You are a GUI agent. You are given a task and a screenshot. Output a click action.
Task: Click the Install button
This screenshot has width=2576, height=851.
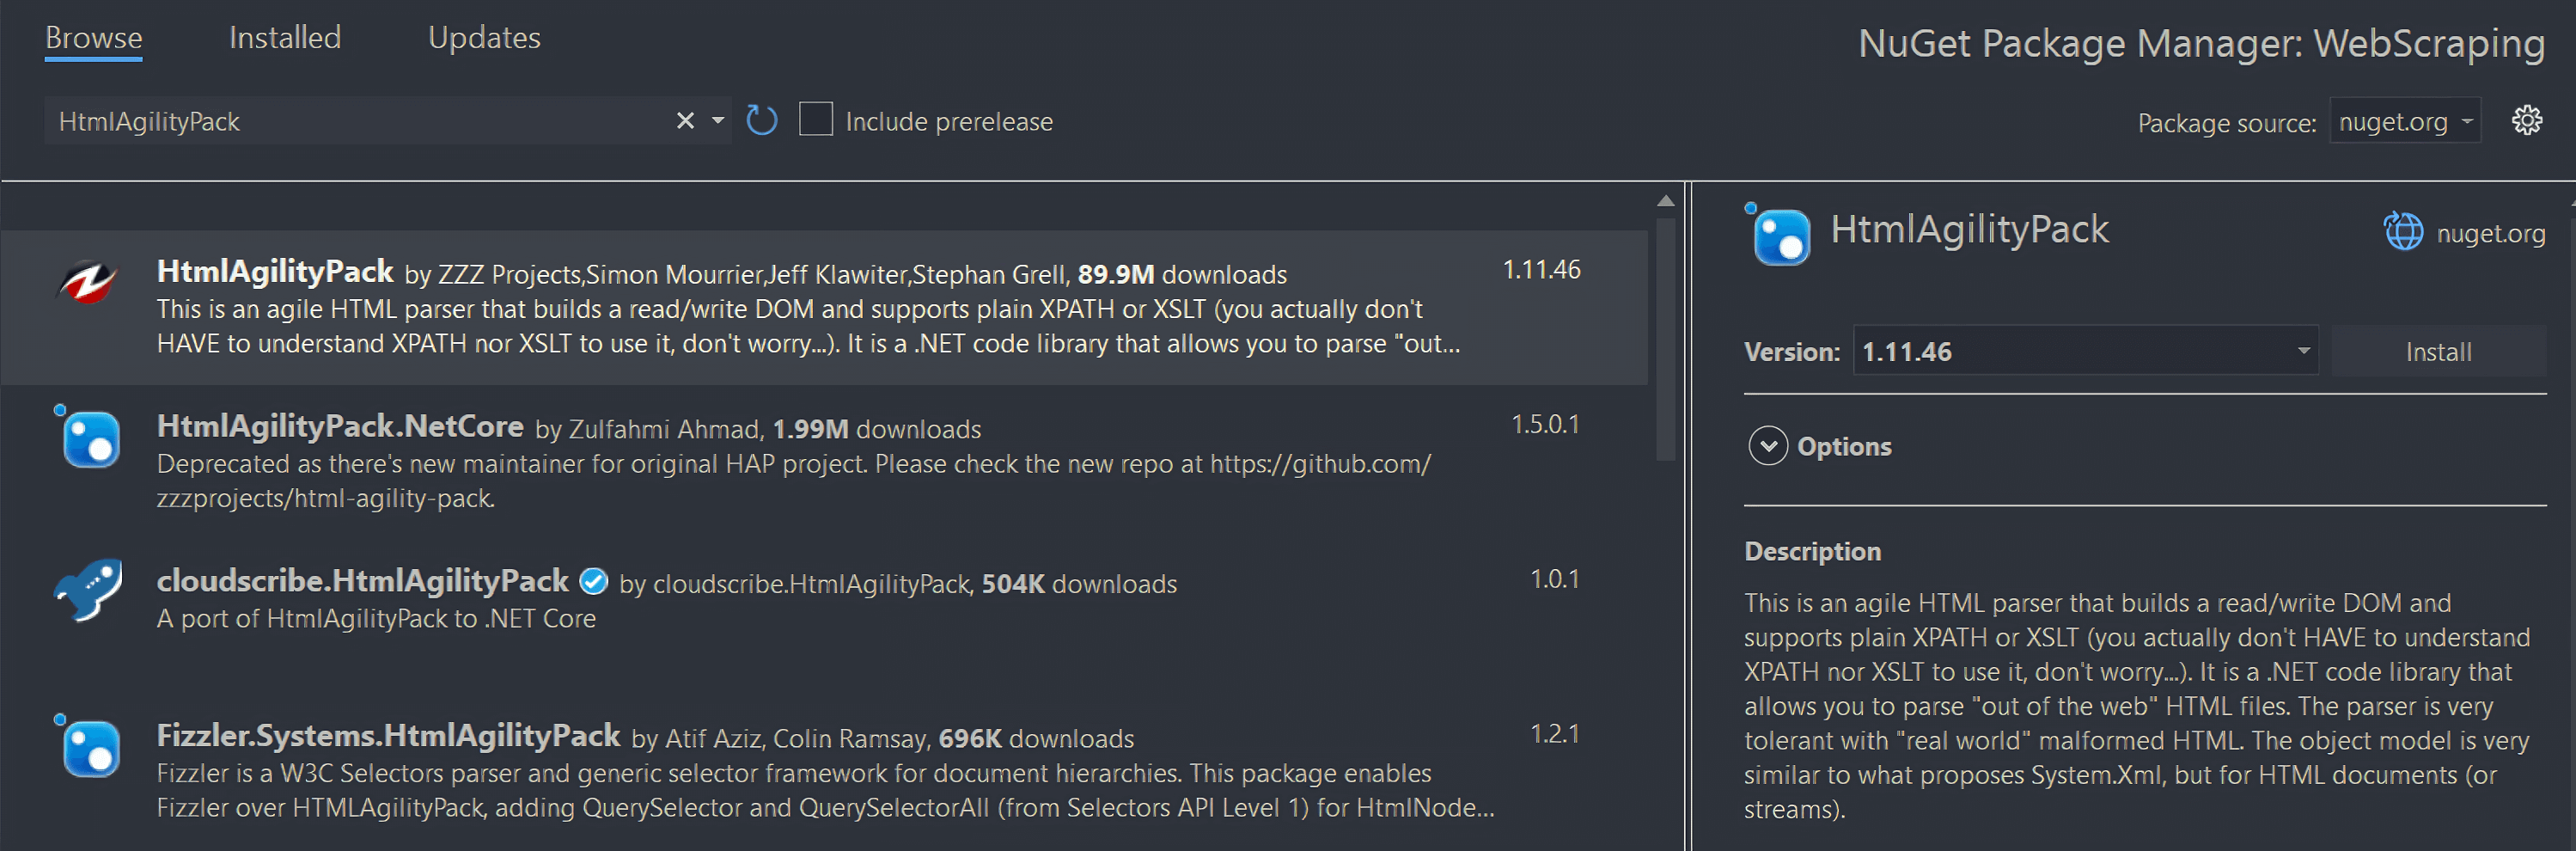pyautogui.click(x=2438, y=351)
